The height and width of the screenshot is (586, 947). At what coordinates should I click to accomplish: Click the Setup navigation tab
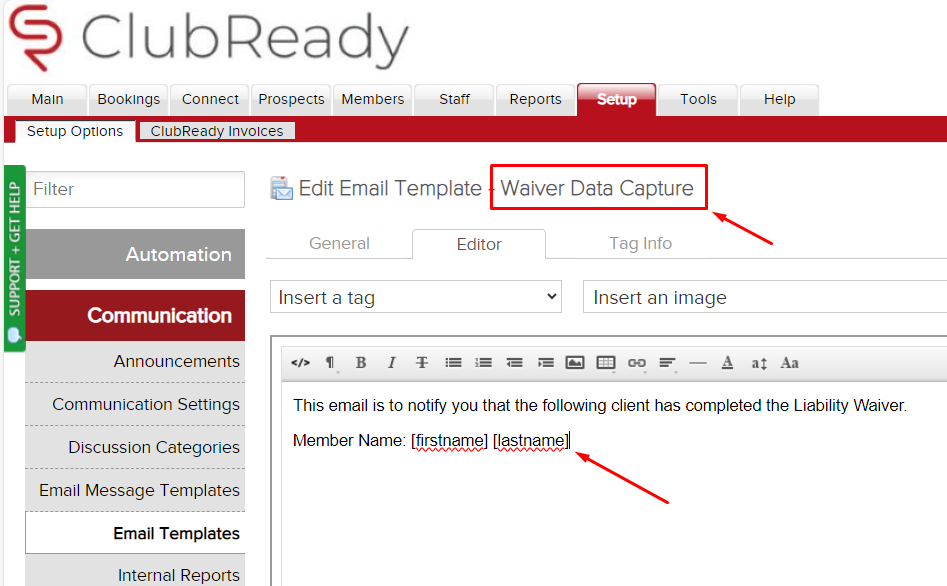[x=617, y=100]
